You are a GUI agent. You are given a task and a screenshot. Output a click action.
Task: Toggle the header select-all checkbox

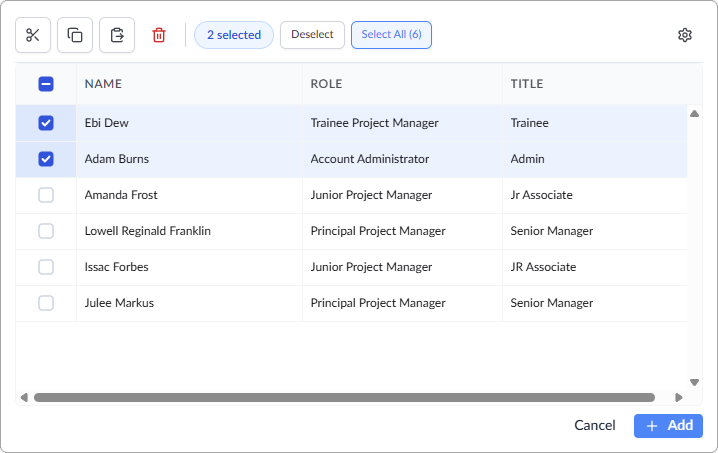pyautogui.click(x=46, y=84)
